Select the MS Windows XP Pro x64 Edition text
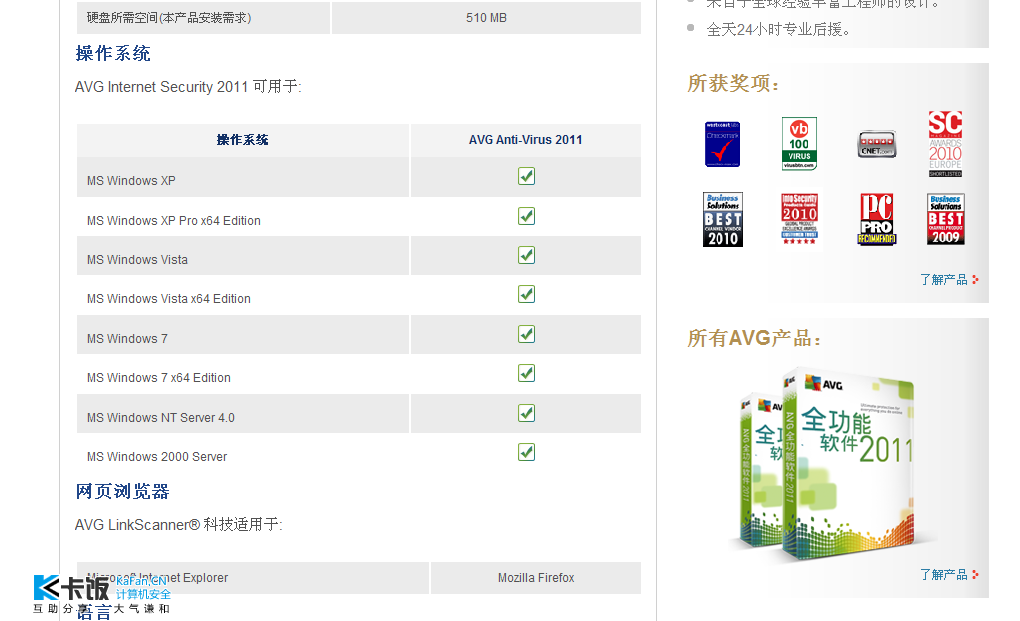This screenshot has height=621, width=1020. pyautogui.click(x=174, y=221)
